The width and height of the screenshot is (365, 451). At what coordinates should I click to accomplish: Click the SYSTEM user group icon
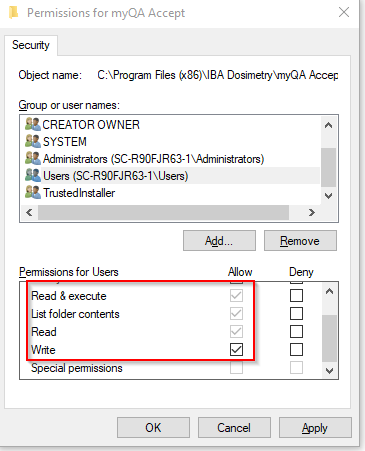[33, 141]
